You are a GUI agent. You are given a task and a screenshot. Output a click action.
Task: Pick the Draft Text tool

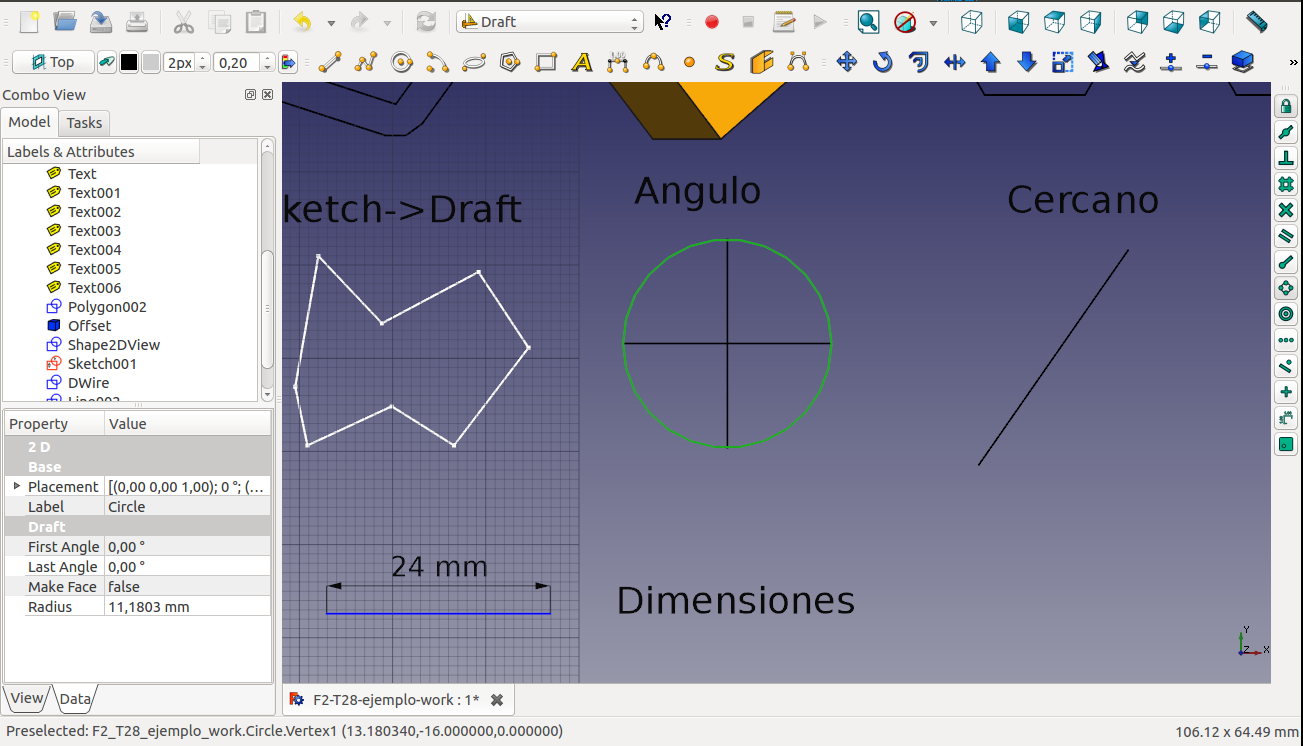pyautogui.click(x=582, y=63)
